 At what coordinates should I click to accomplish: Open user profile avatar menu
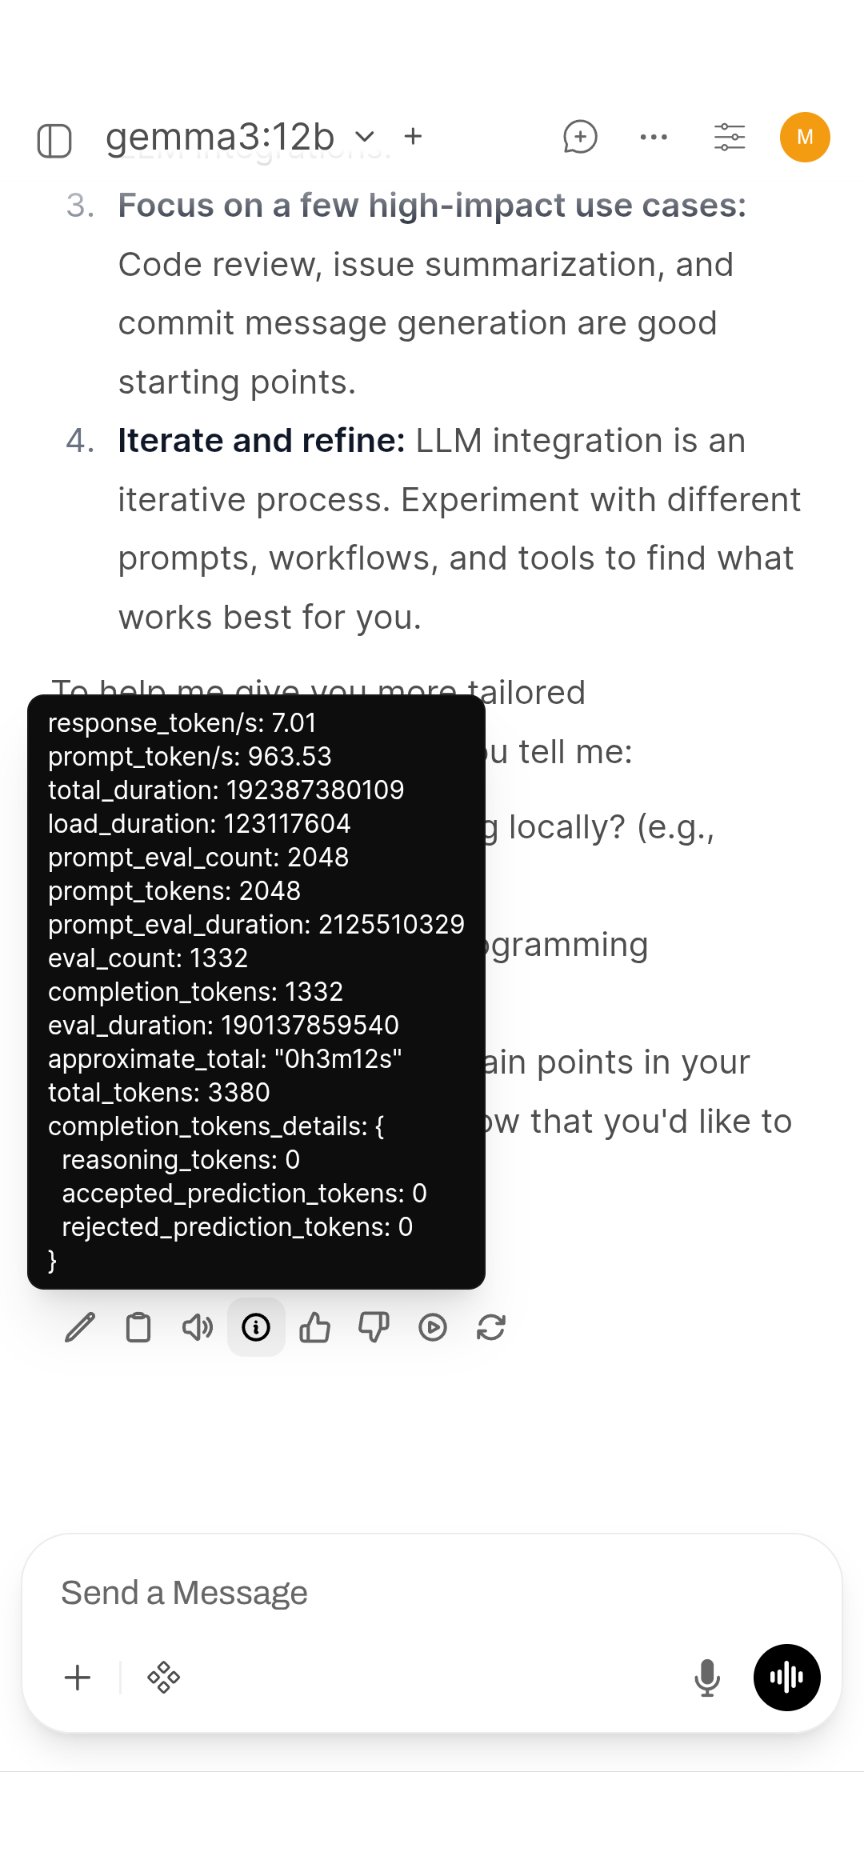(x=805, y=137)
